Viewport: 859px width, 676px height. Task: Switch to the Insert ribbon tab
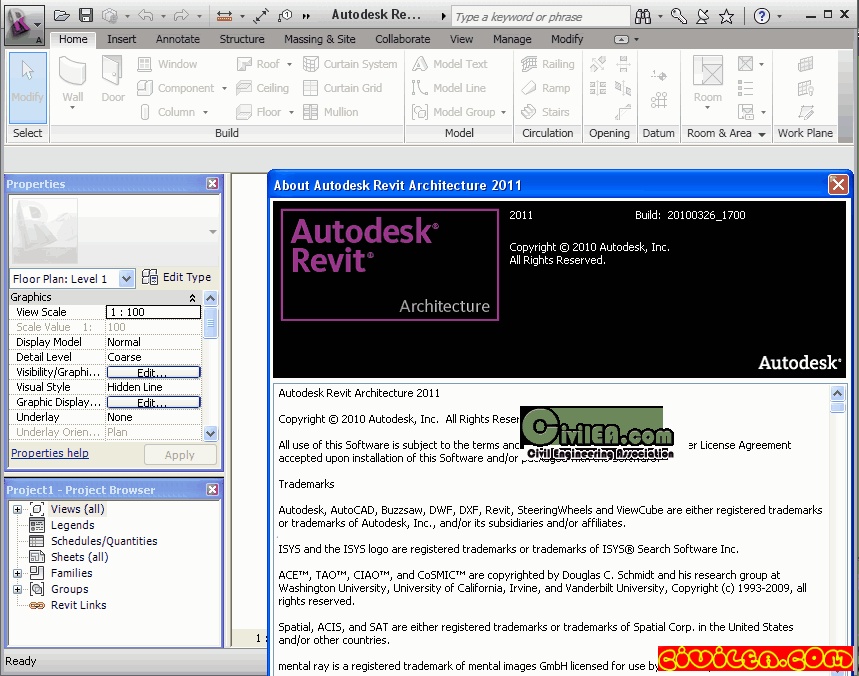point(122,39)
